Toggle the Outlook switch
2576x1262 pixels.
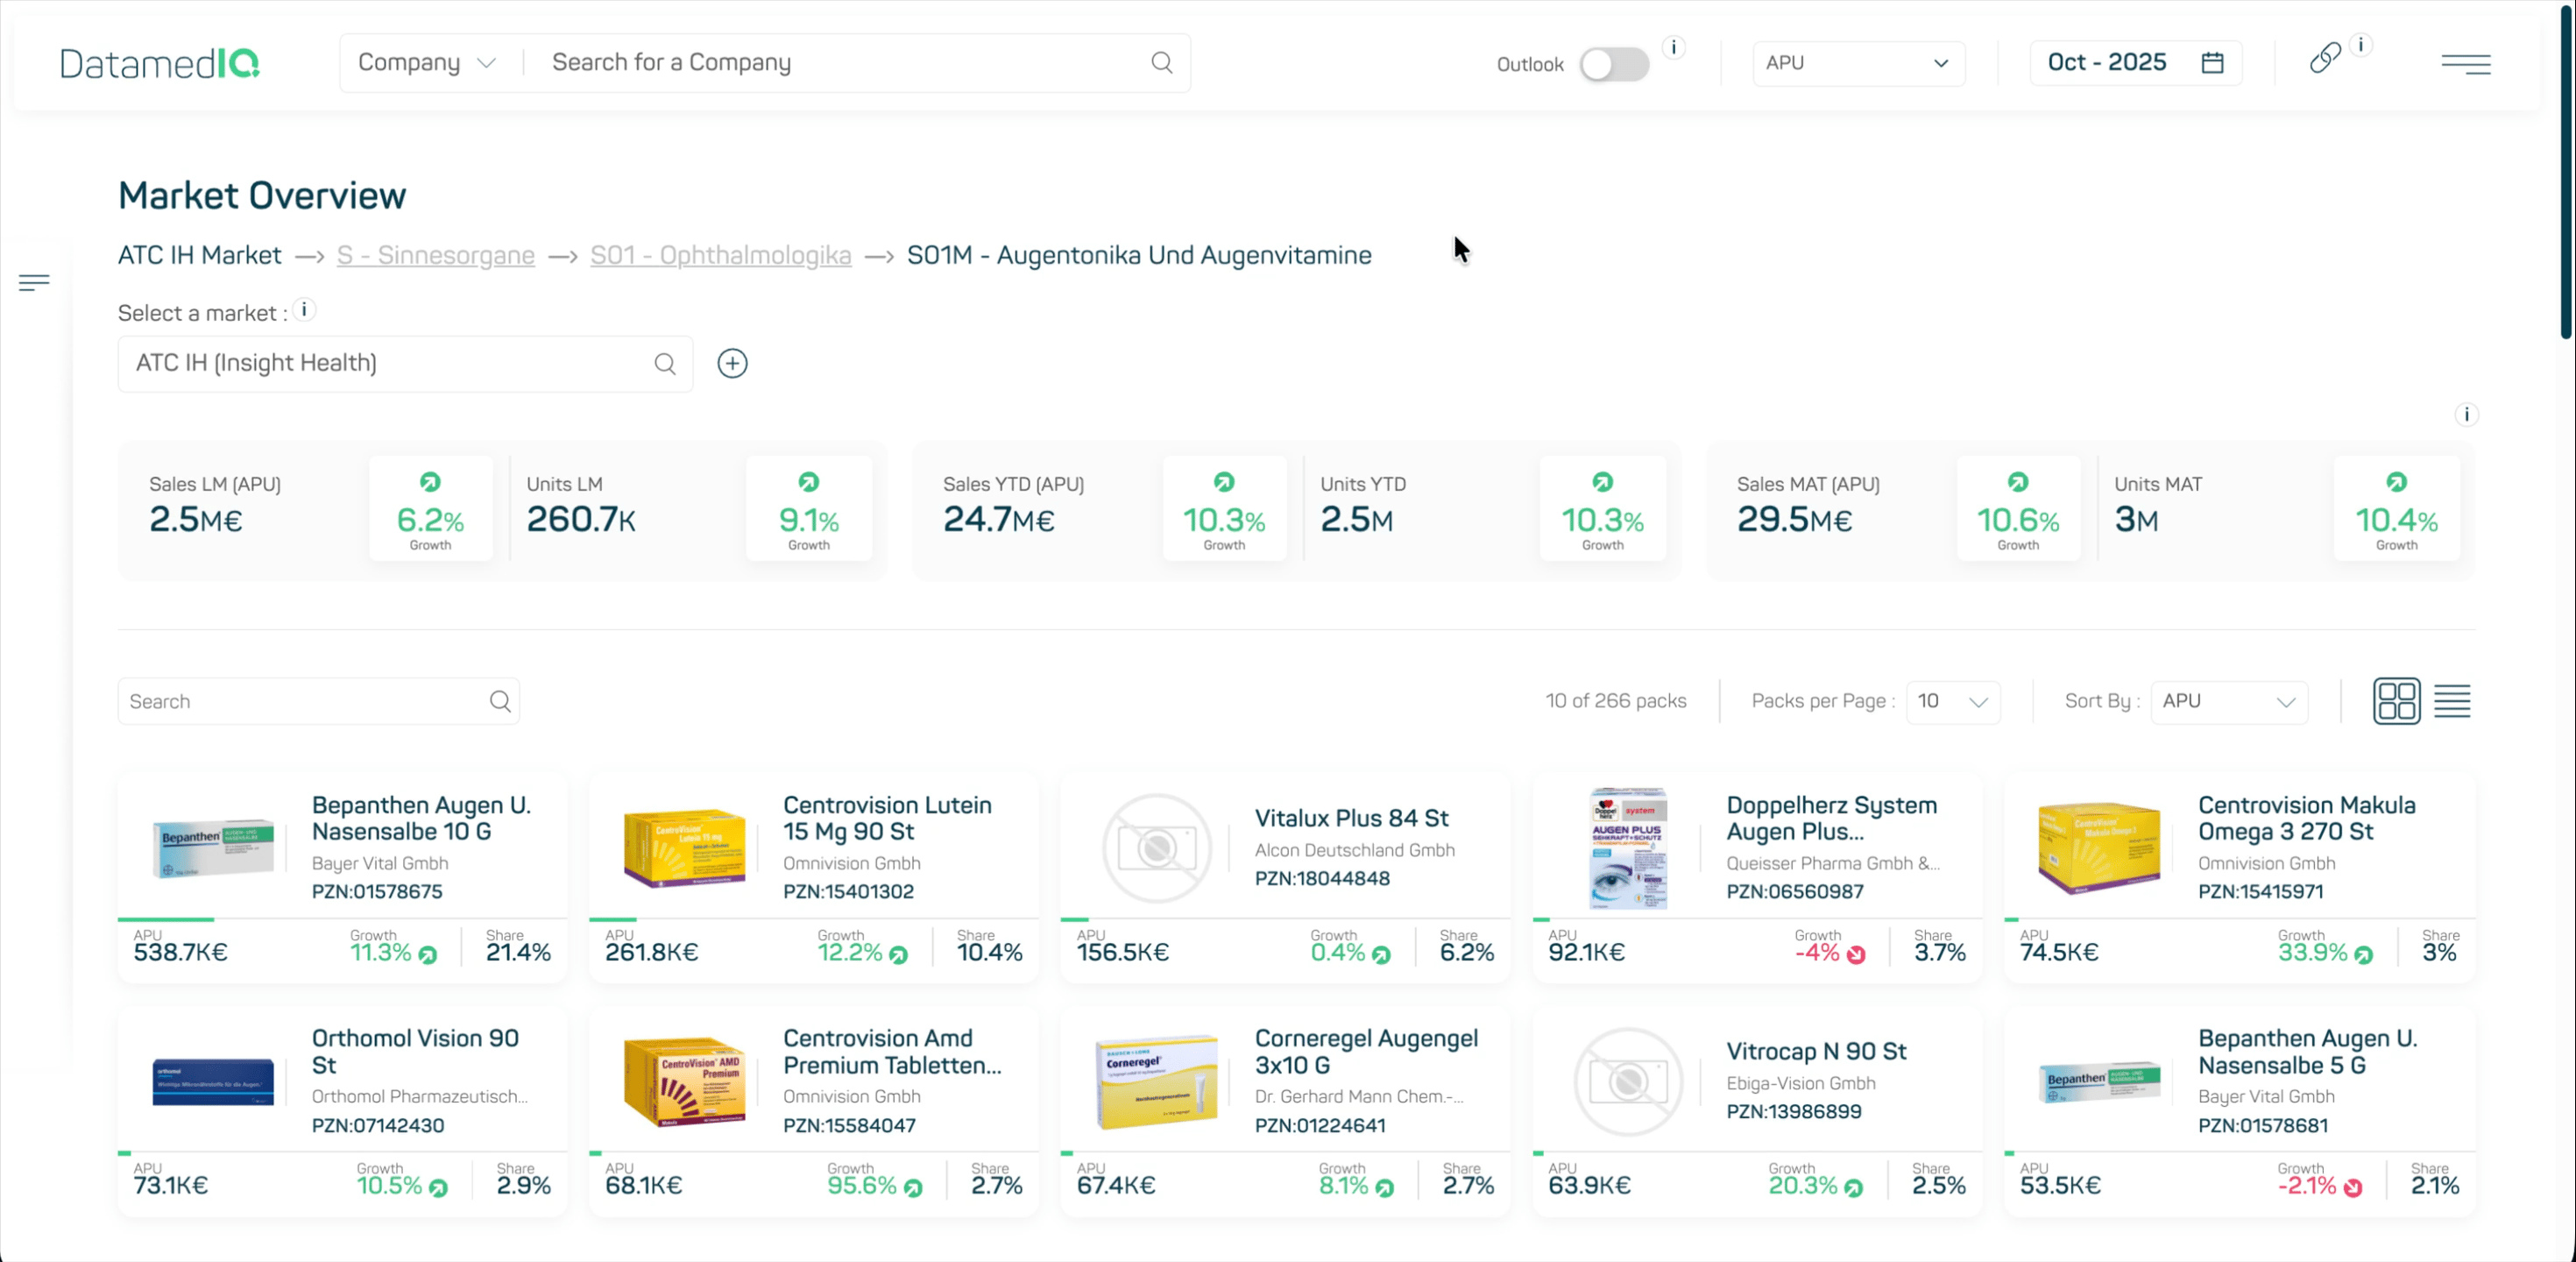1613,64
